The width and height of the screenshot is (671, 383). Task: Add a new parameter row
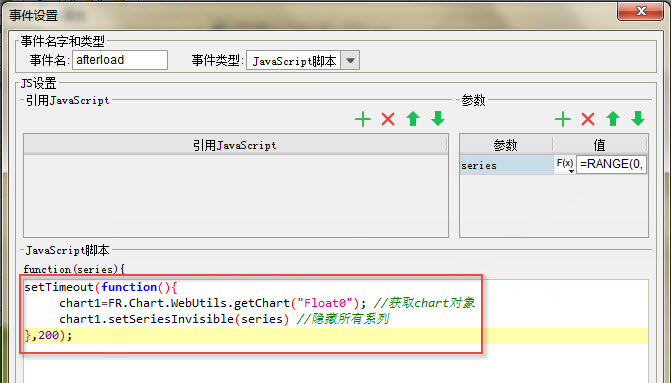point(563,119)
